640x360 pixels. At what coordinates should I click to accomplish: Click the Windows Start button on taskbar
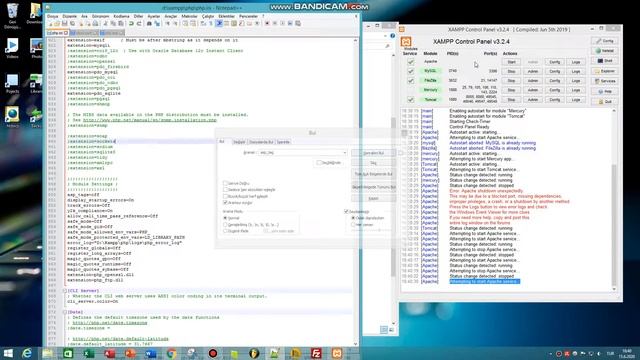tap(8, 353)
